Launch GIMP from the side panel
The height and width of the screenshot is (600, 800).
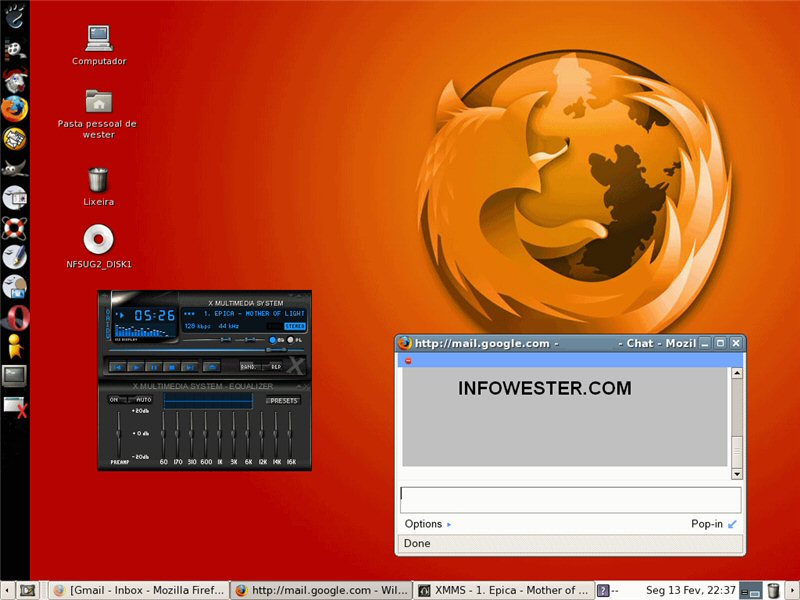coord(14,168)
